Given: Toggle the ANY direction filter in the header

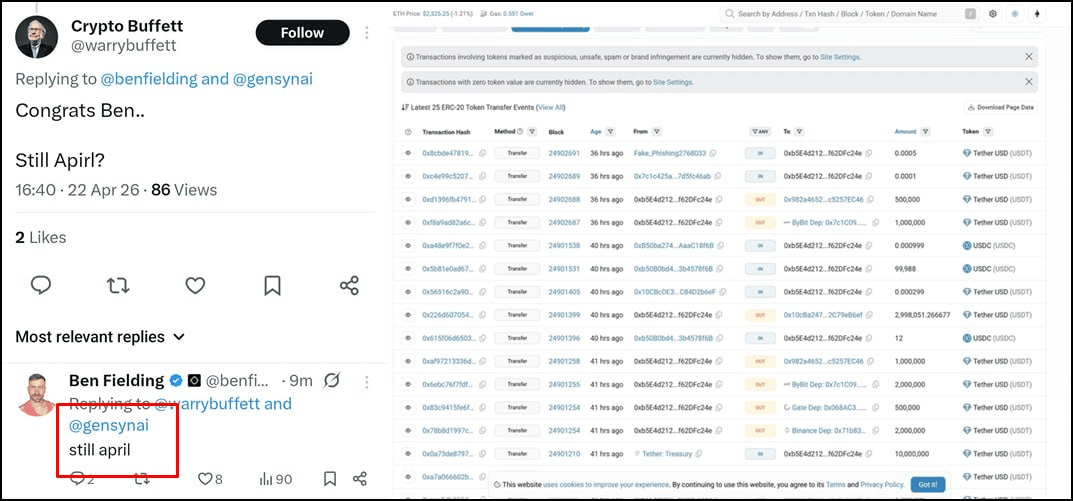Looking at the screenshot, I should (760, 132).
